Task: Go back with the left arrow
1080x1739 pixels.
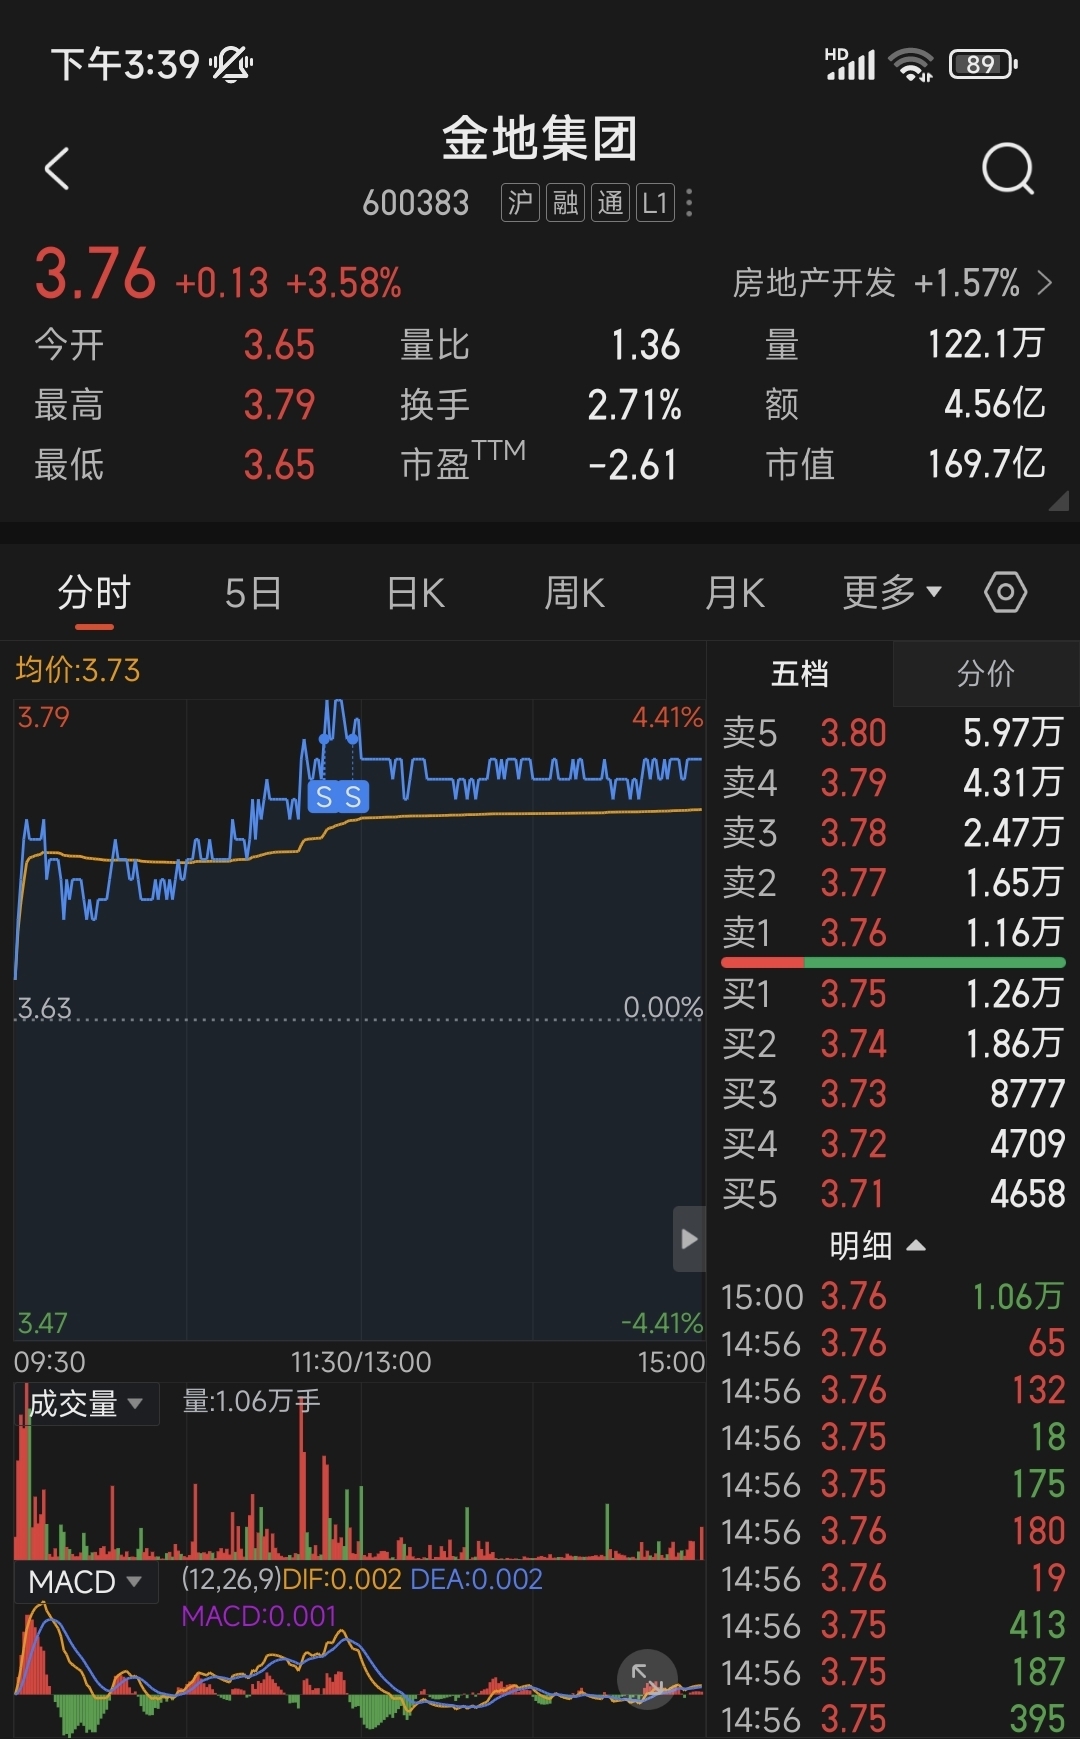Action: coord(57,168)
